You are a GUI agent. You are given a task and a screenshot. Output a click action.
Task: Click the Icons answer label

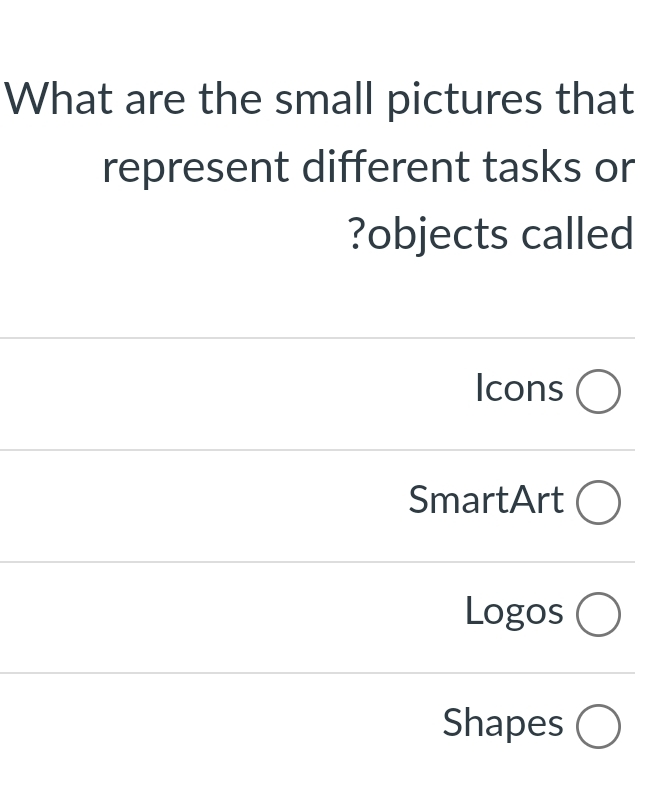click(x=519, y=388)
